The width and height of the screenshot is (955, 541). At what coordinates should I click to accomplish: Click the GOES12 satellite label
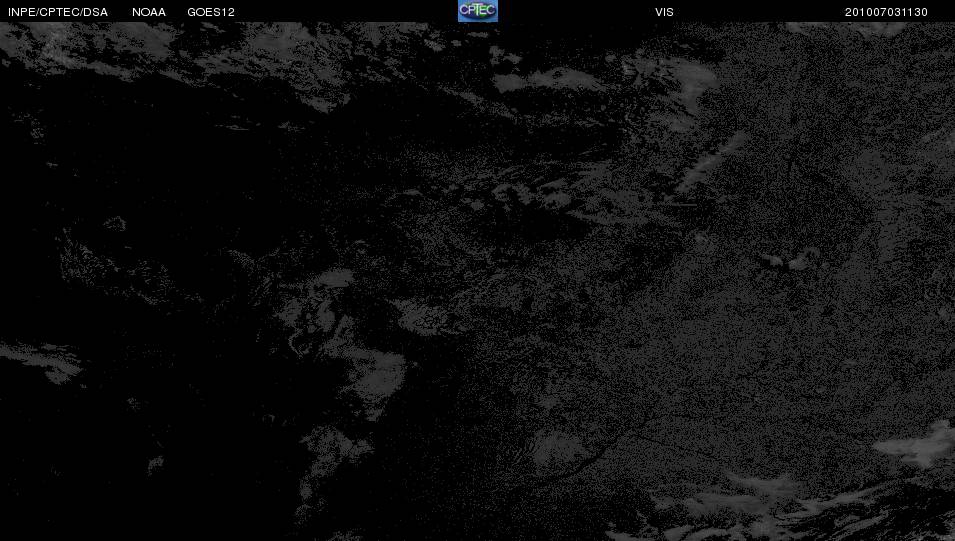point(211,12)
